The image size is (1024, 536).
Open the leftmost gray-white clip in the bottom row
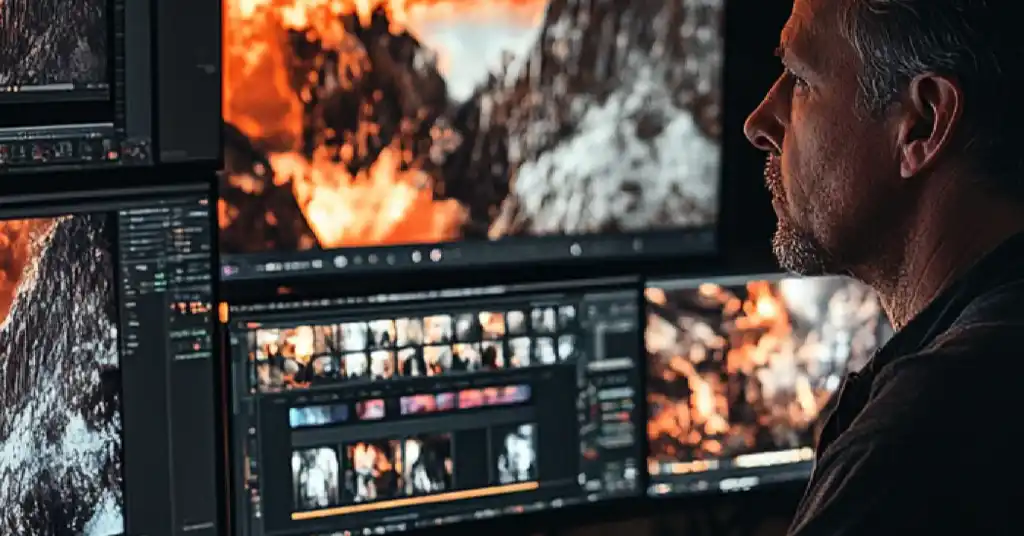tap(315, 477)
